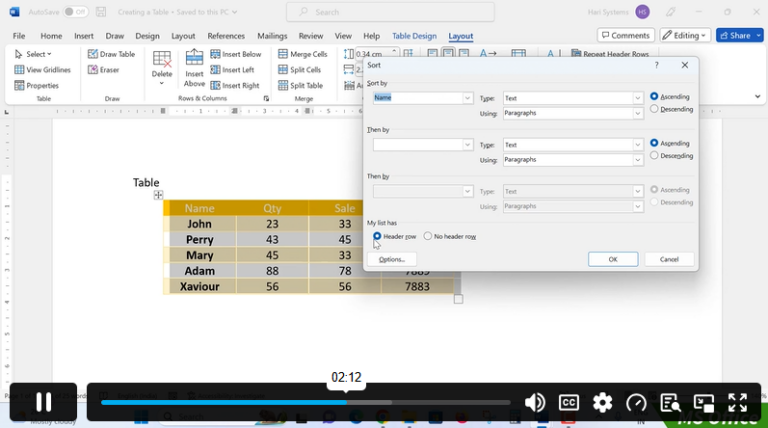The height and width of the screenshot is (428, 768).
Task: Click the Word search box
Action: tap(390, 12)
